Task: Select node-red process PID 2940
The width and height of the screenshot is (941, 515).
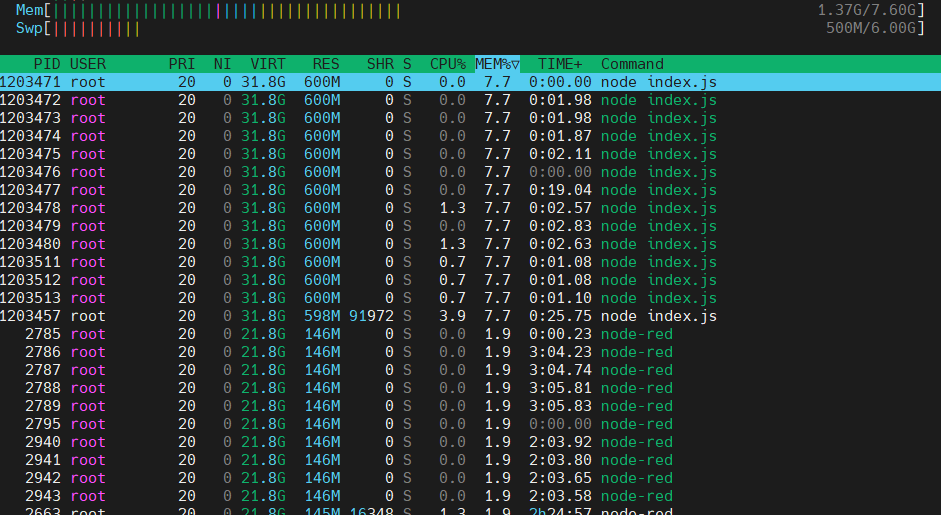Action: click(470, 442)
